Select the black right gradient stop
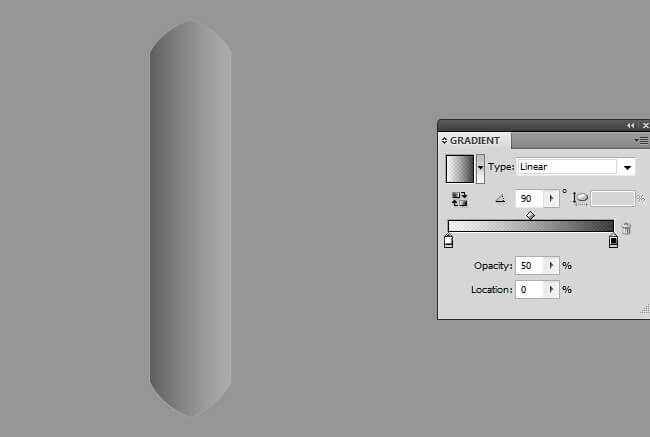Viewport: 650px width, 437px height. (x=613, y=241)
